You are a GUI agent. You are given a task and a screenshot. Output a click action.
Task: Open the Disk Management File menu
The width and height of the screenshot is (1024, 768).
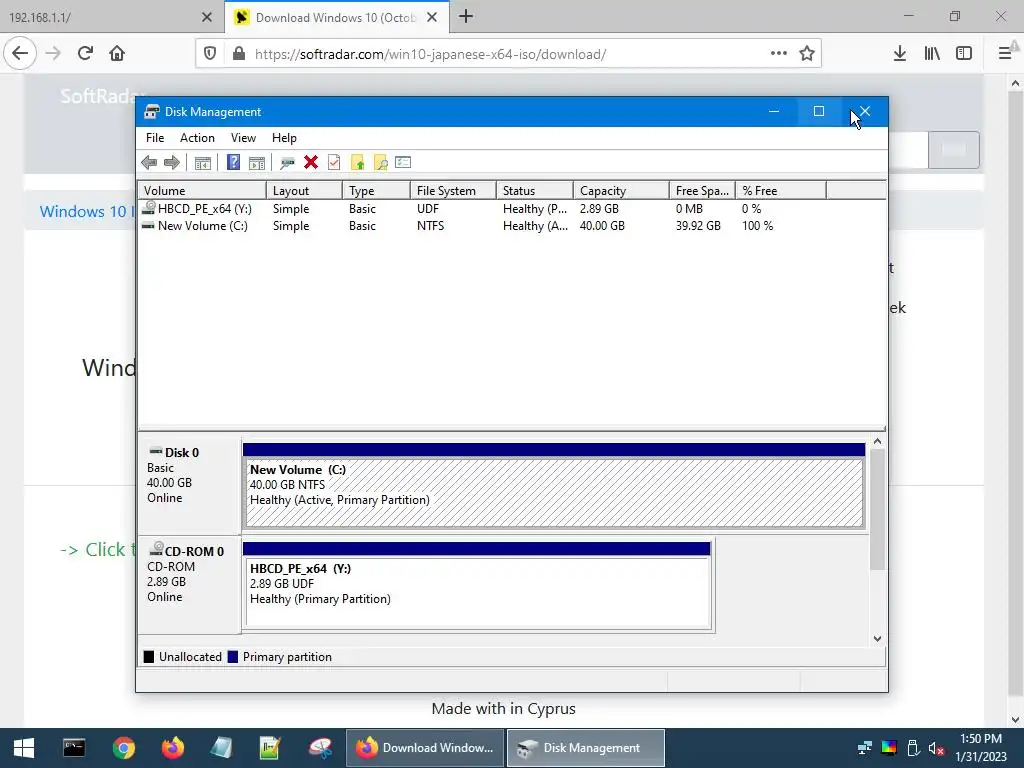point(155,138)
